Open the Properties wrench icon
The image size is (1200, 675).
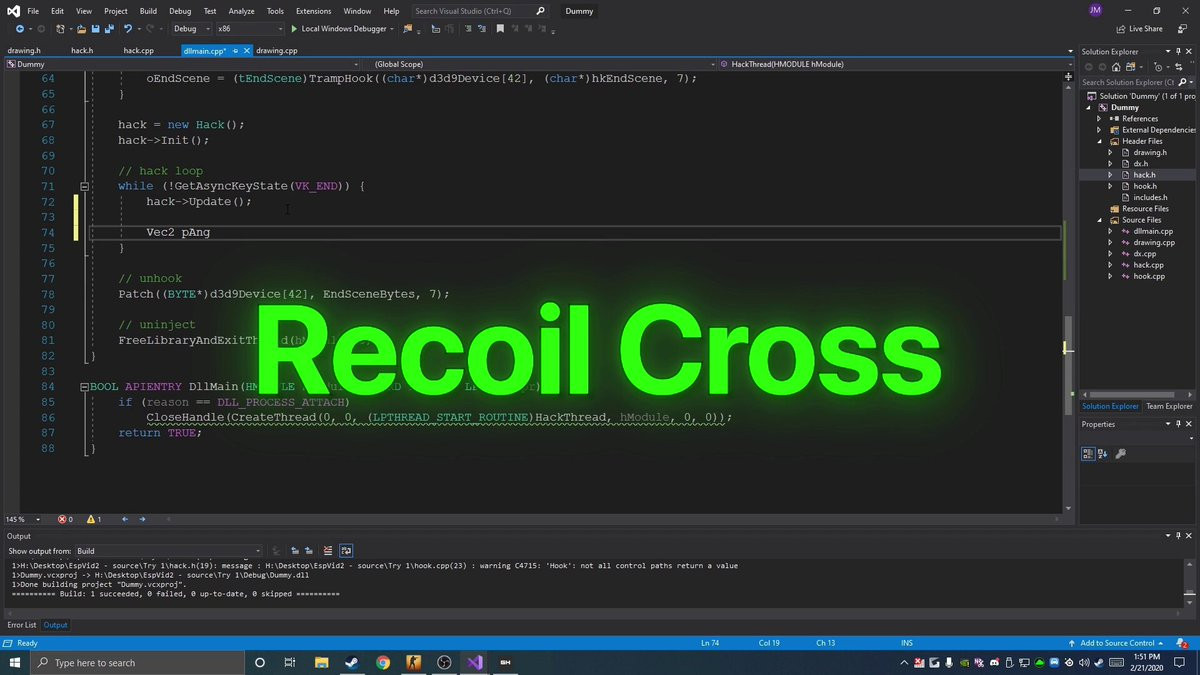[x=1120, y=454]
